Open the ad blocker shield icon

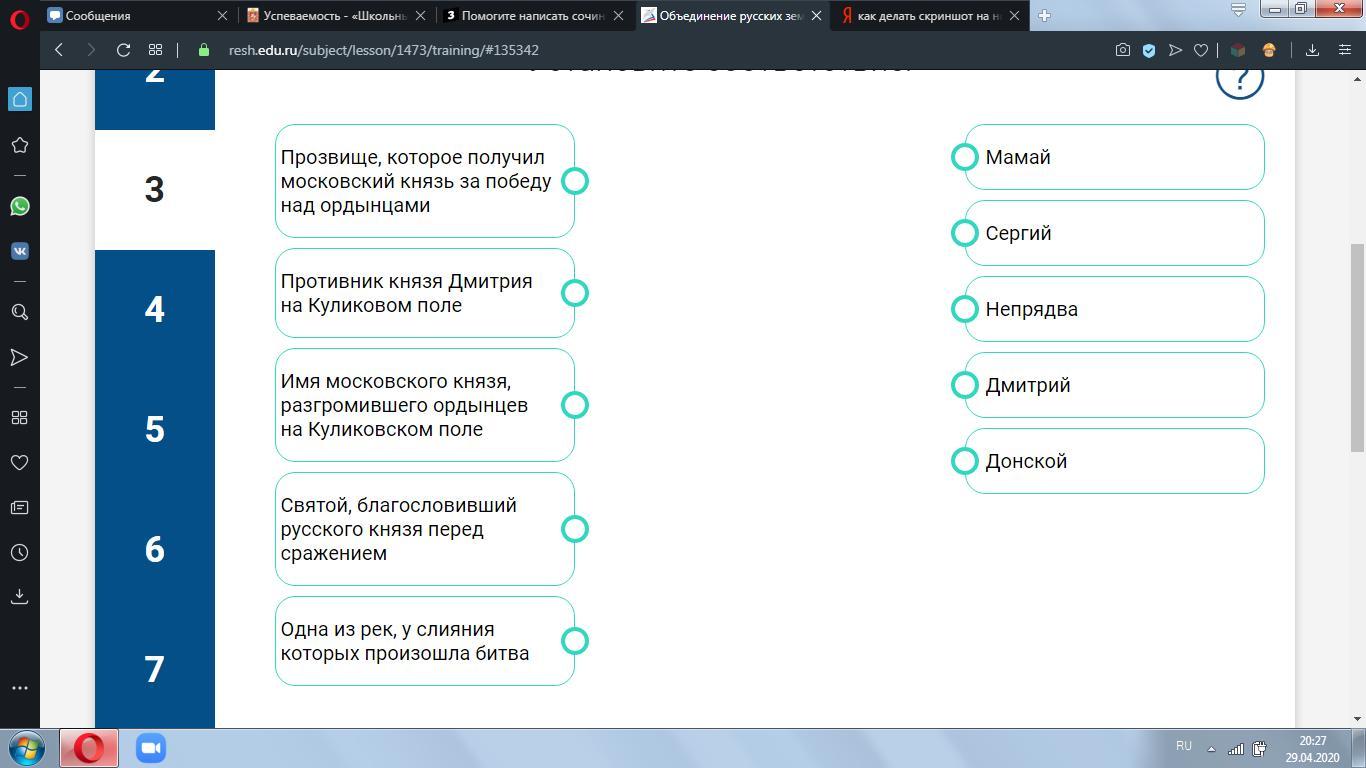coord(1149,50)
